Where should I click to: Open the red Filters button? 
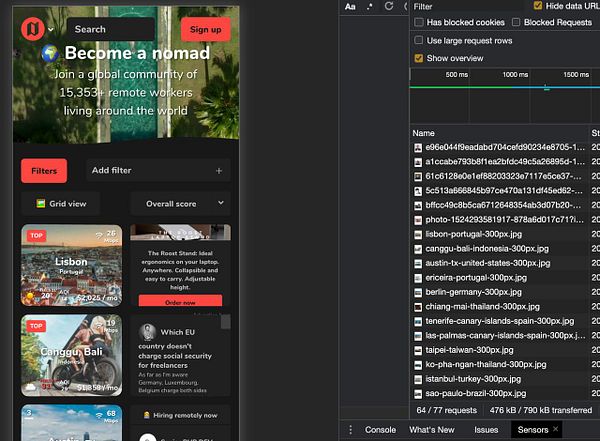(x=44, y=171)
